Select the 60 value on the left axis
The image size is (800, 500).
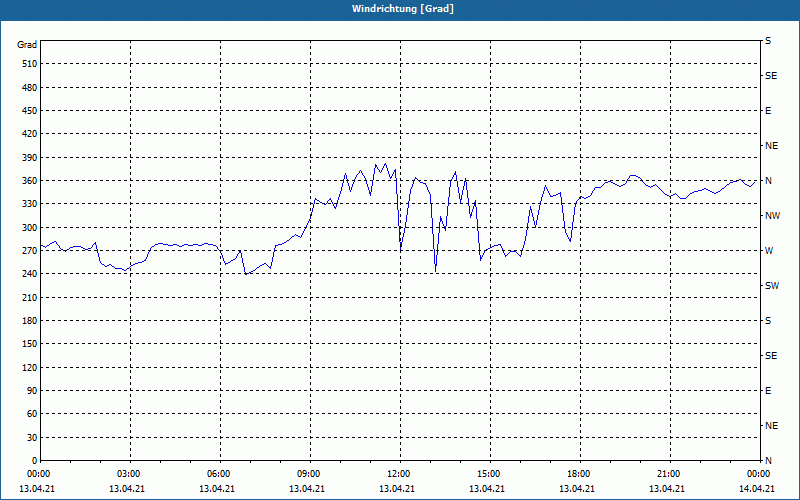point(32,414)
